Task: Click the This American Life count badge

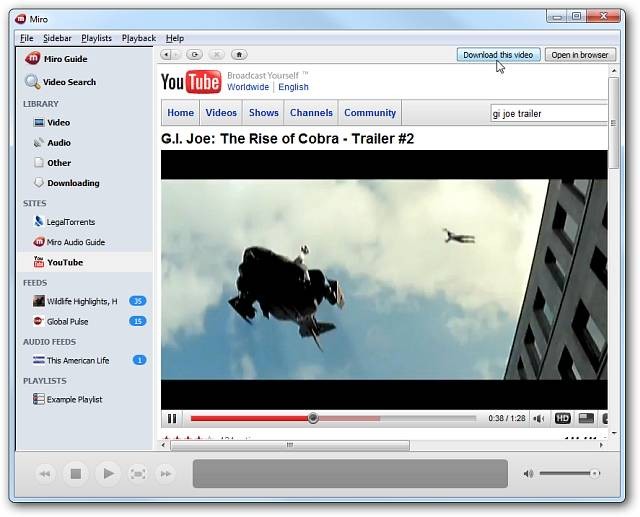Action: click(x=140, y=360)
